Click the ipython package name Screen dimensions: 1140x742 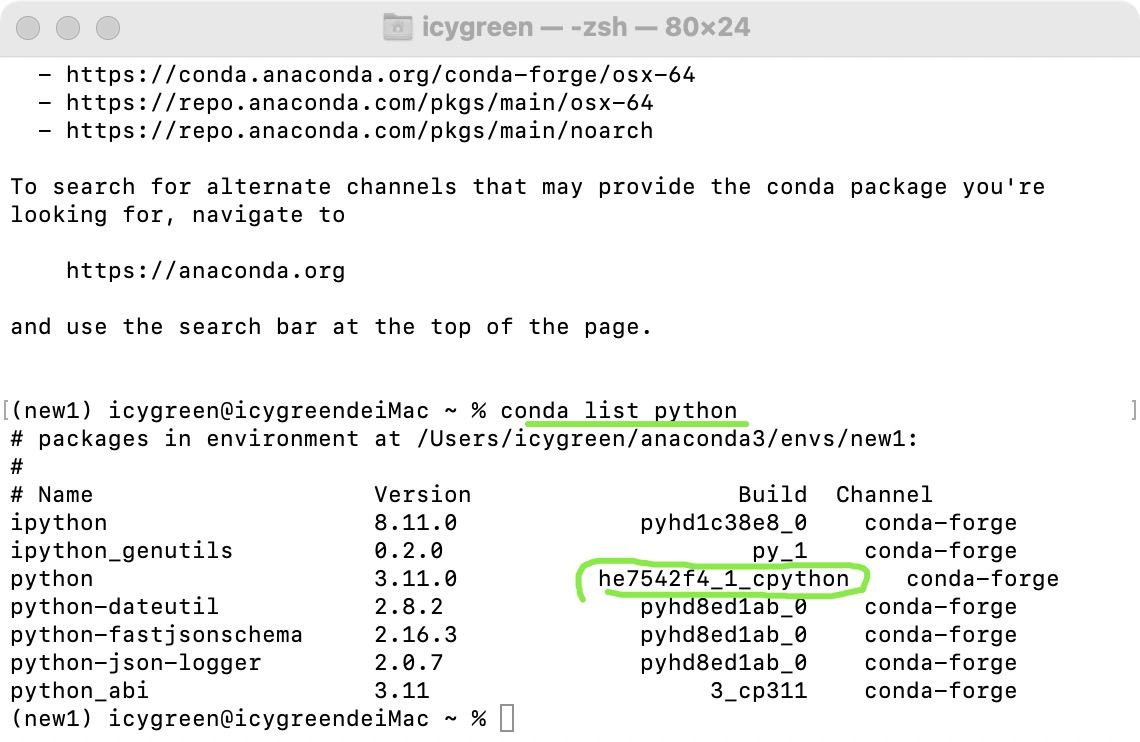pyautogui.click(x=59, y=522)
